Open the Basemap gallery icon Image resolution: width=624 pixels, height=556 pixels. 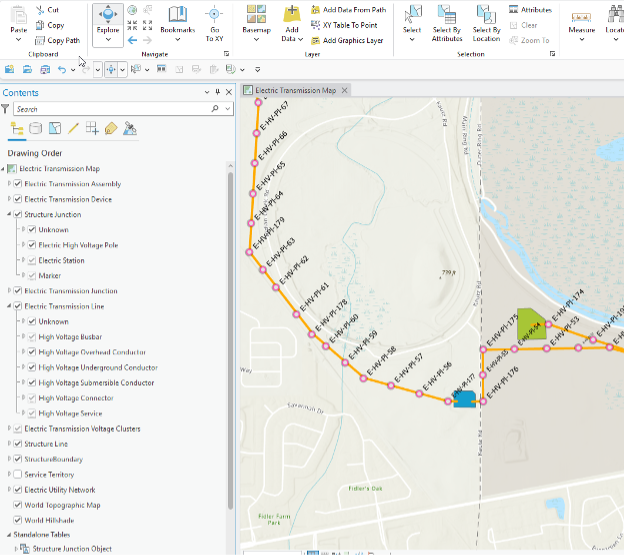(256, 15)
